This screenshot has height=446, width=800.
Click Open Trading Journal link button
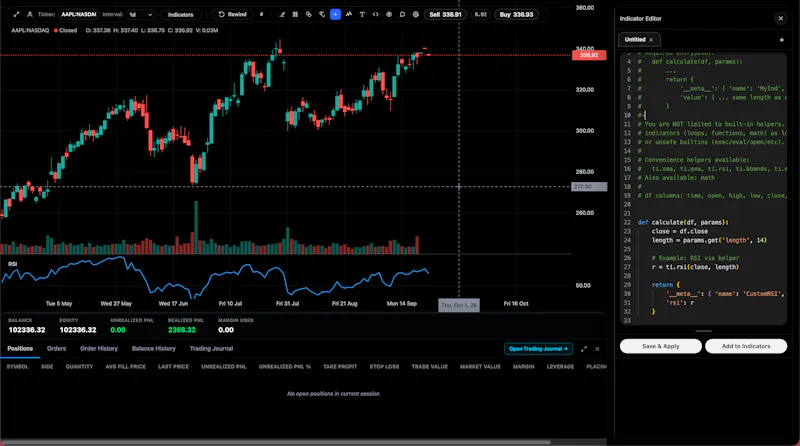coord(538,349)
